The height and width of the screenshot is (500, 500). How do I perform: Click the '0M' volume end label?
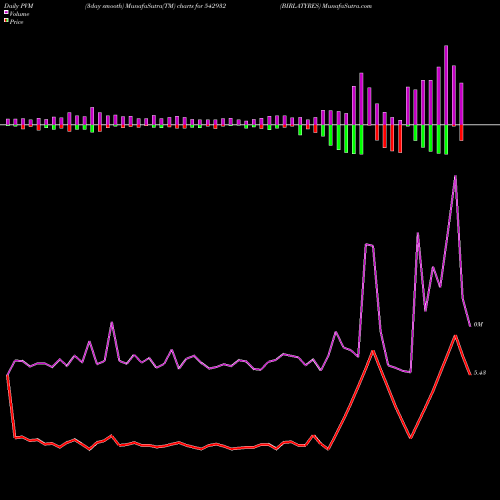pos(478,324)
